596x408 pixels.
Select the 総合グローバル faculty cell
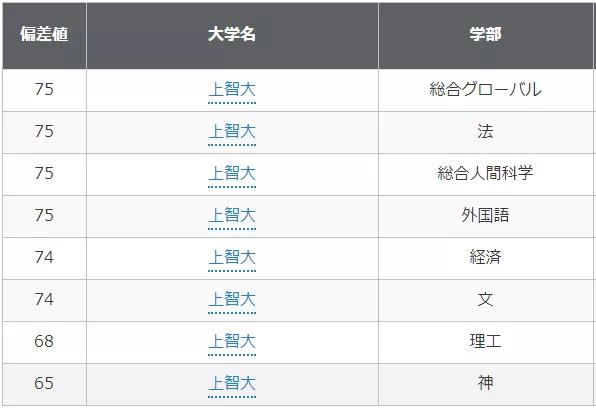485,90
